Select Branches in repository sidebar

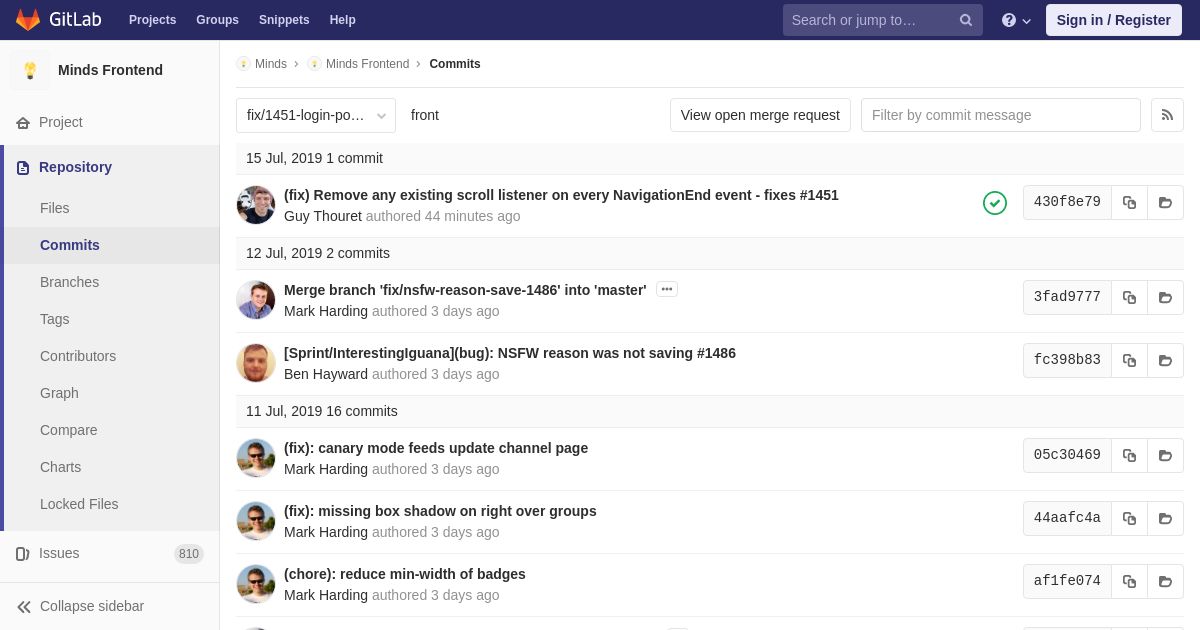pos(69,282)
